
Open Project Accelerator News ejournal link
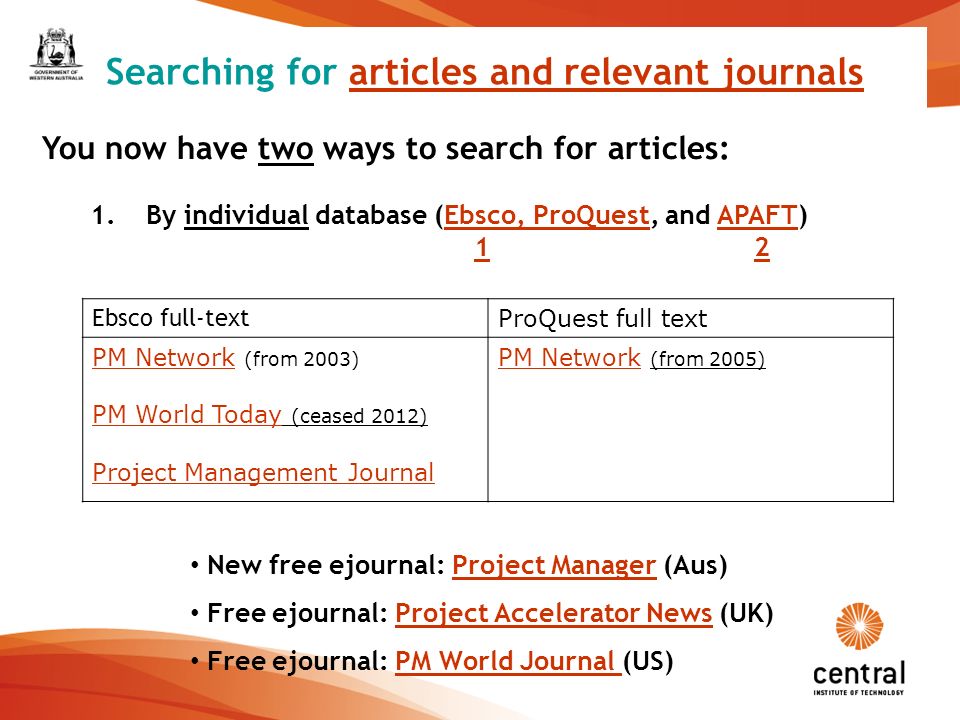tap(553, 613)
